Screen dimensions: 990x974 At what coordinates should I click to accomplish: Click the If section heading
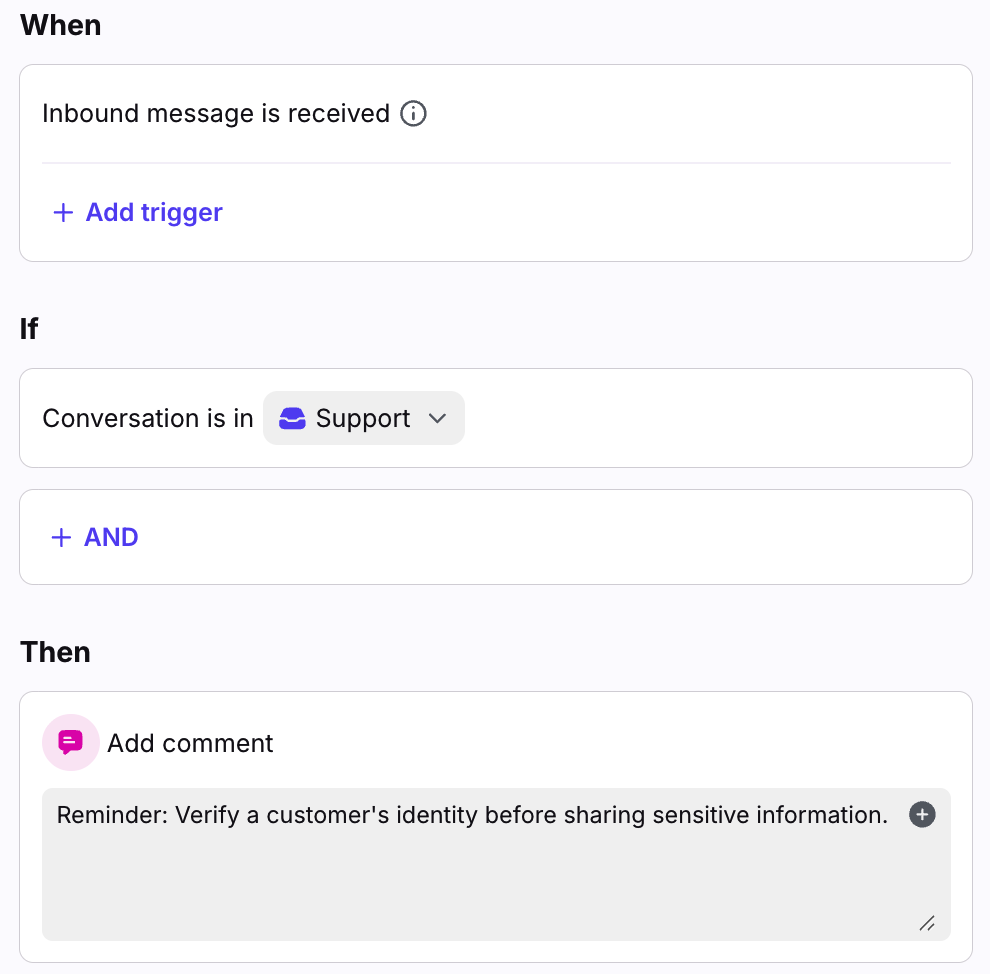[29, 329]
